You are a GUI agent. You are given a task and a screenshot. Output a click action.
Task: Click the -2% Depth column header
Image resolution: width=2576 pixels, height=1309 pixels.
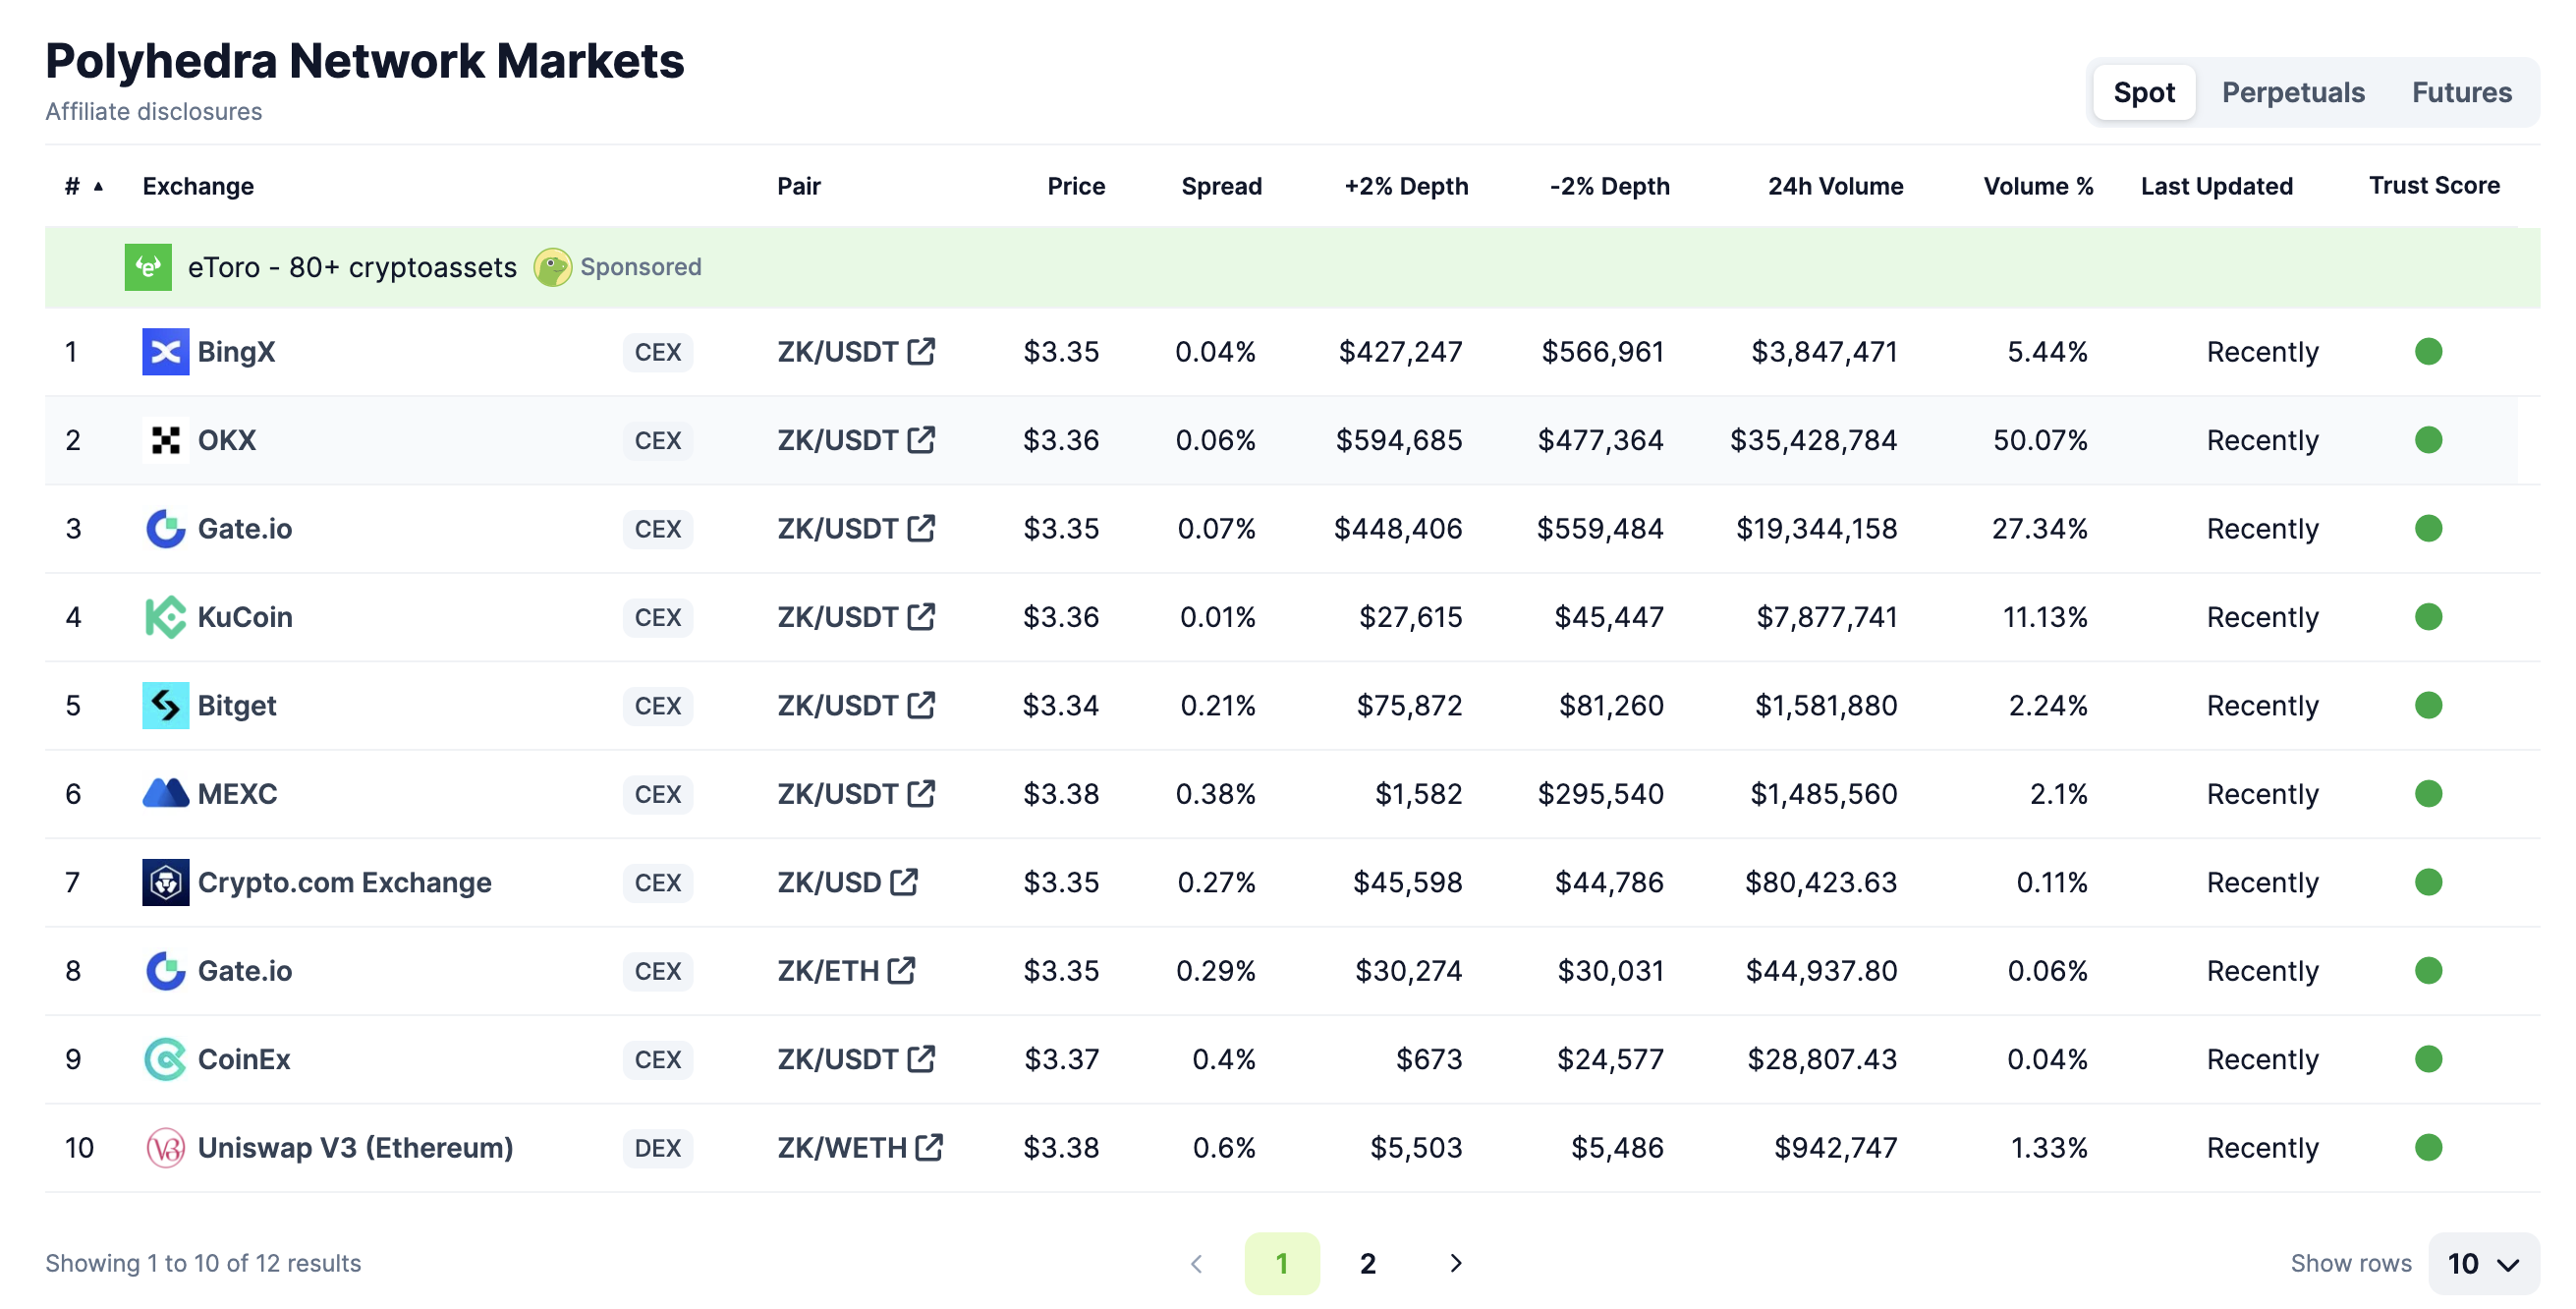pyautogui.click(x=1609, y=186)
